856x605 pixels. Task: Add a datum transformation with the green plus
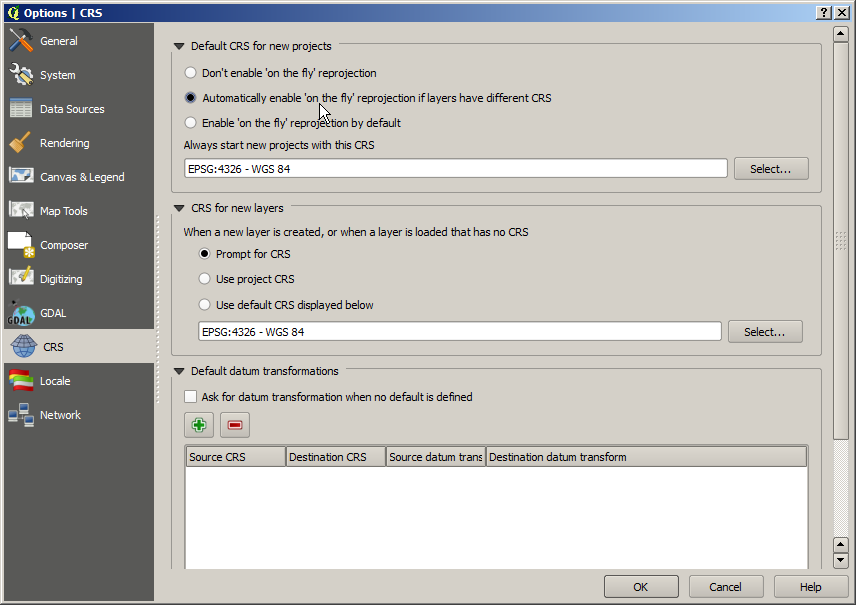(199, 424)
